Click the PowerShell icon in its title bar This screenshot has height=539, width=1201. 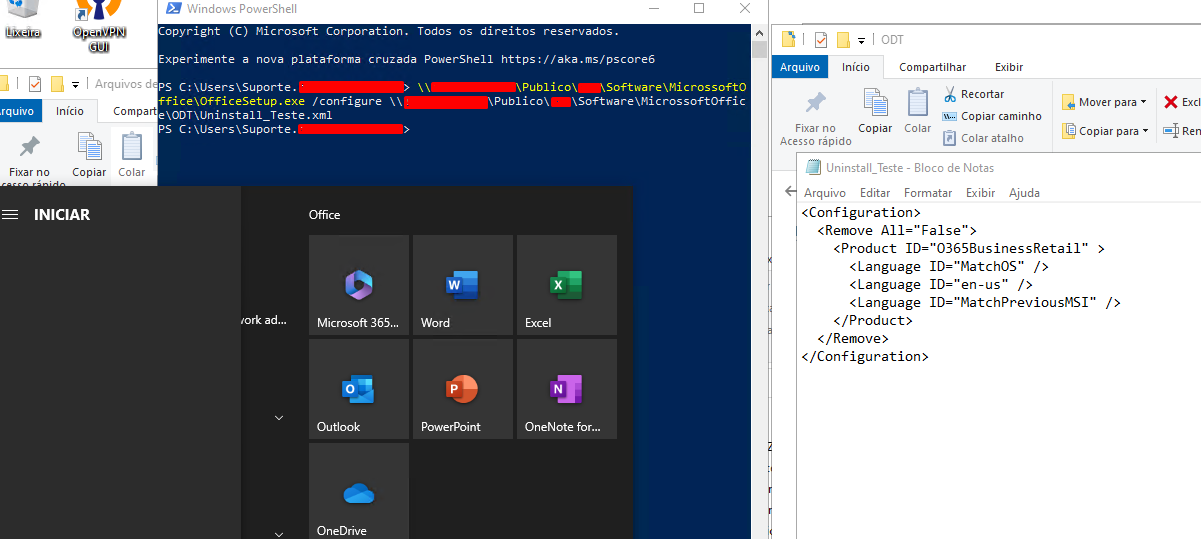tap(173, 8)
